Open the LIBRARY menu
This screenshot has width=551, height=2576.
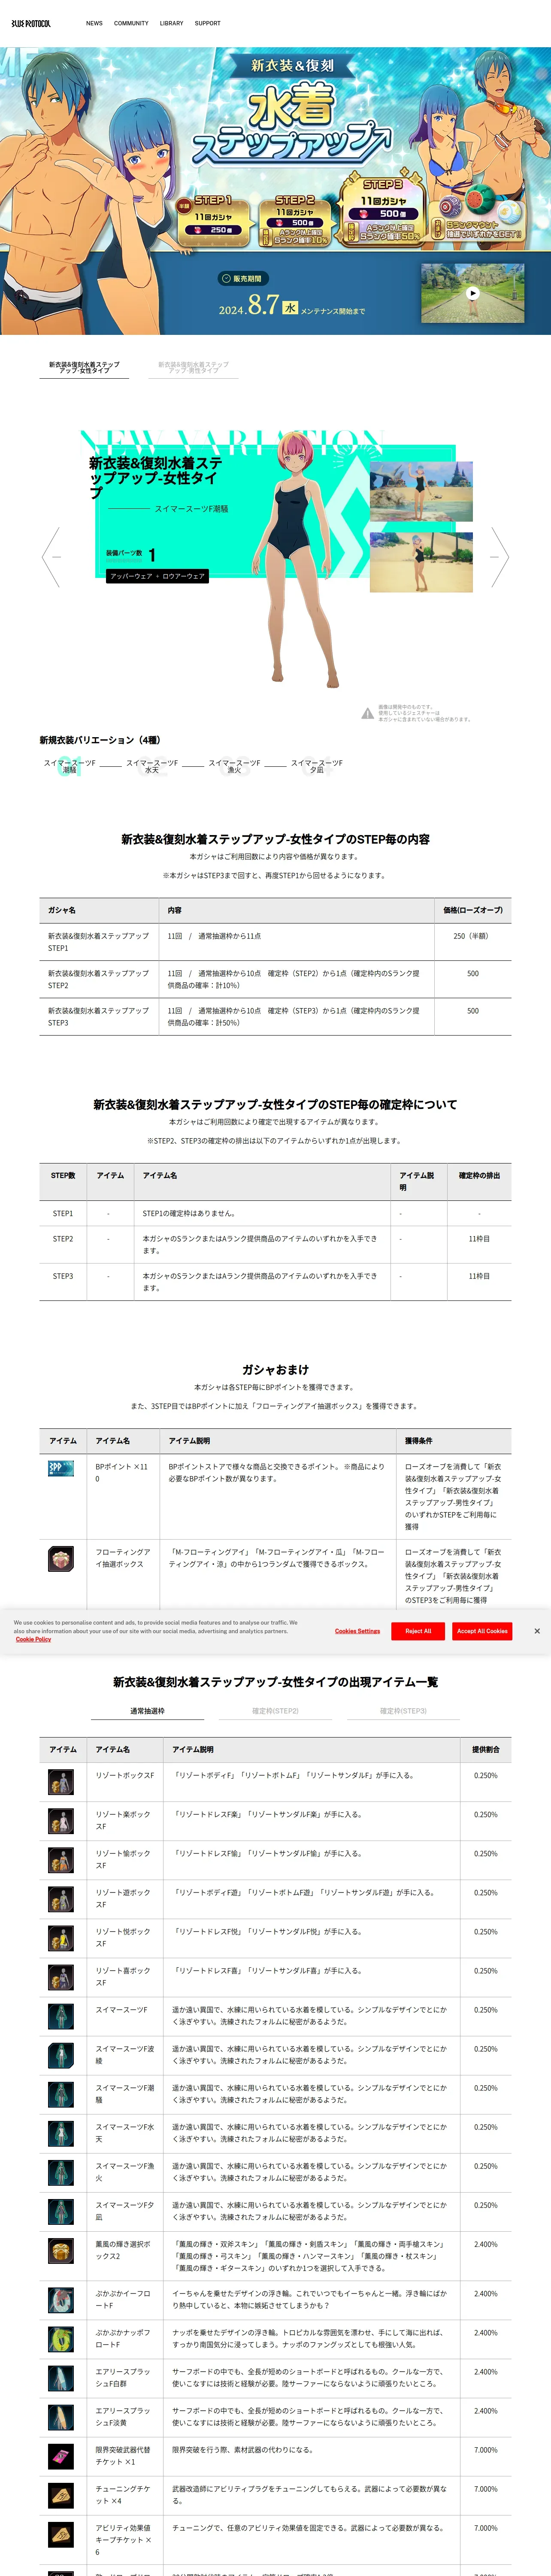[172, 23]
